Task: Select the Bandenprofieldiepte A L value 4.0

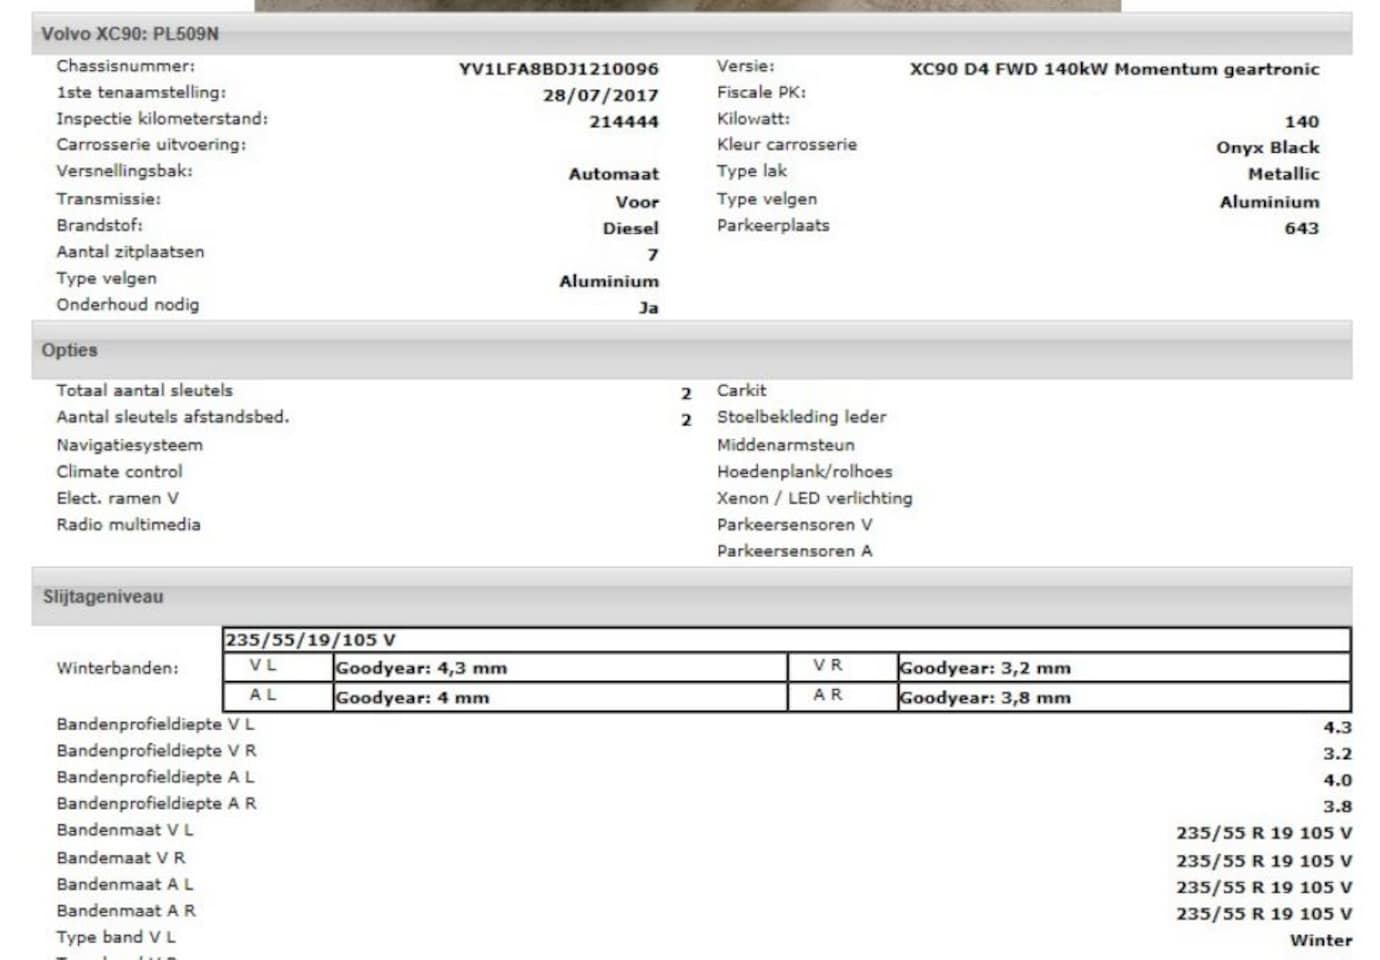Action: pos(1337,780)
